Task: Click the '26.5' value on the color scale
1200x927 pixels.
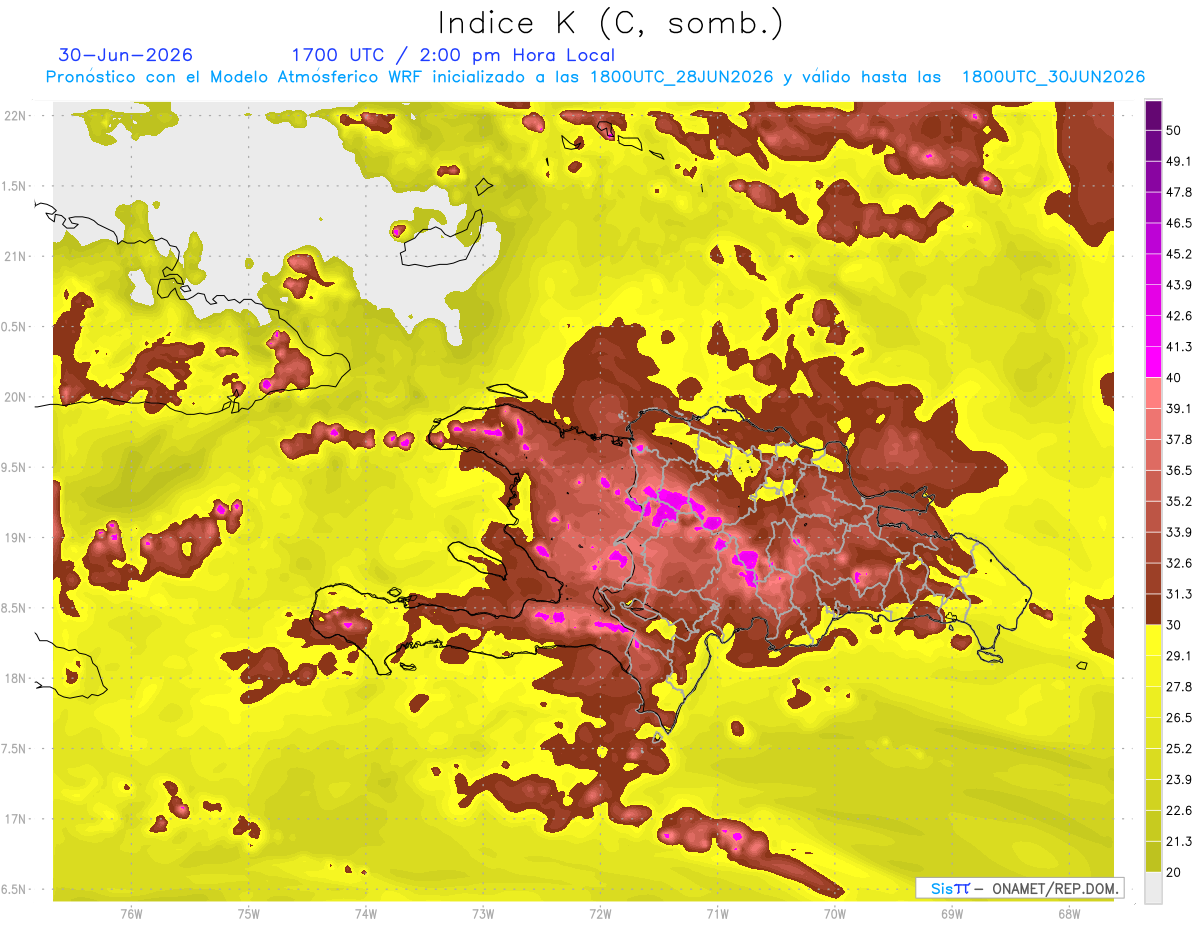Action: point(1180,718)
